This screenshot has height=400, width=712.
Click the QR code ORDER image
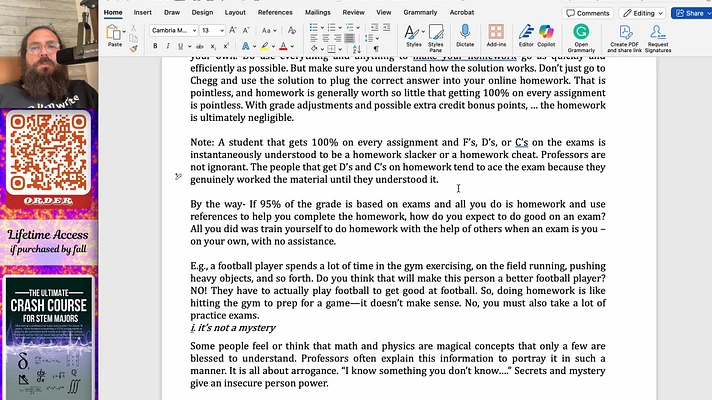(x=48, y=159)
